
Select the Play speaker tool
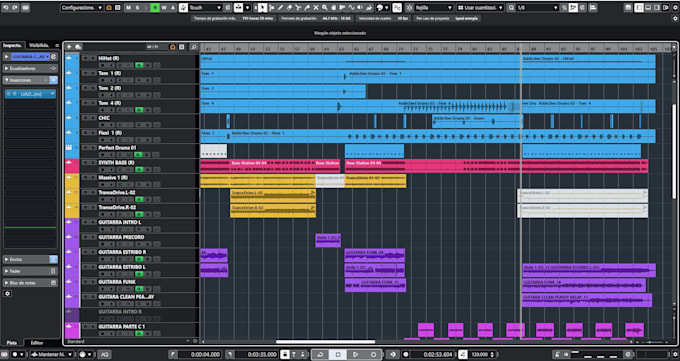tap(360, 7)
